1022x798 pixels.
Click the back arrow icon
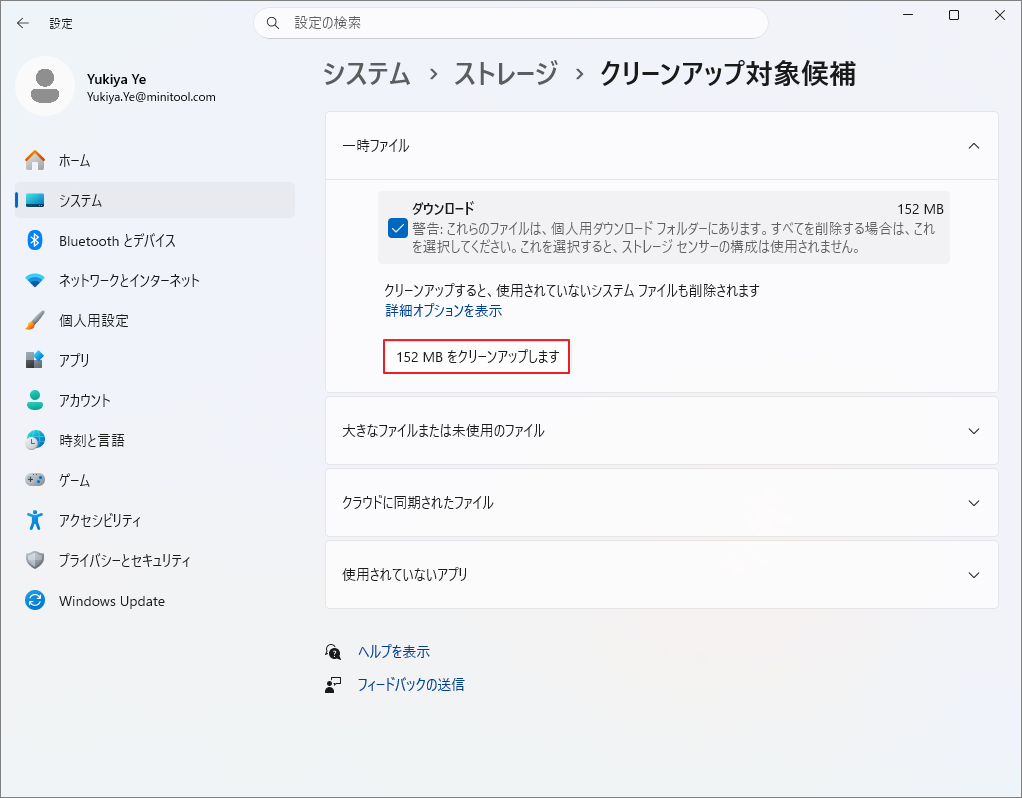point(23,23)
